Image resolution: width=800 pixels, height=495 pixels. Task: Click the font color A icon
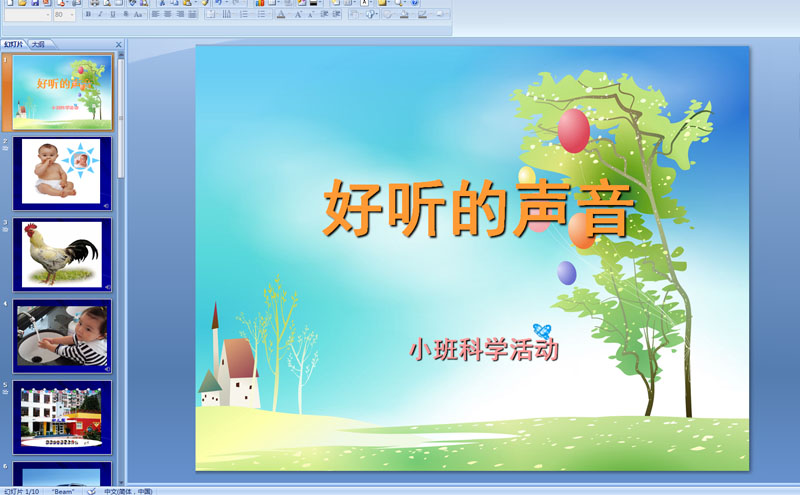(281, 14)
